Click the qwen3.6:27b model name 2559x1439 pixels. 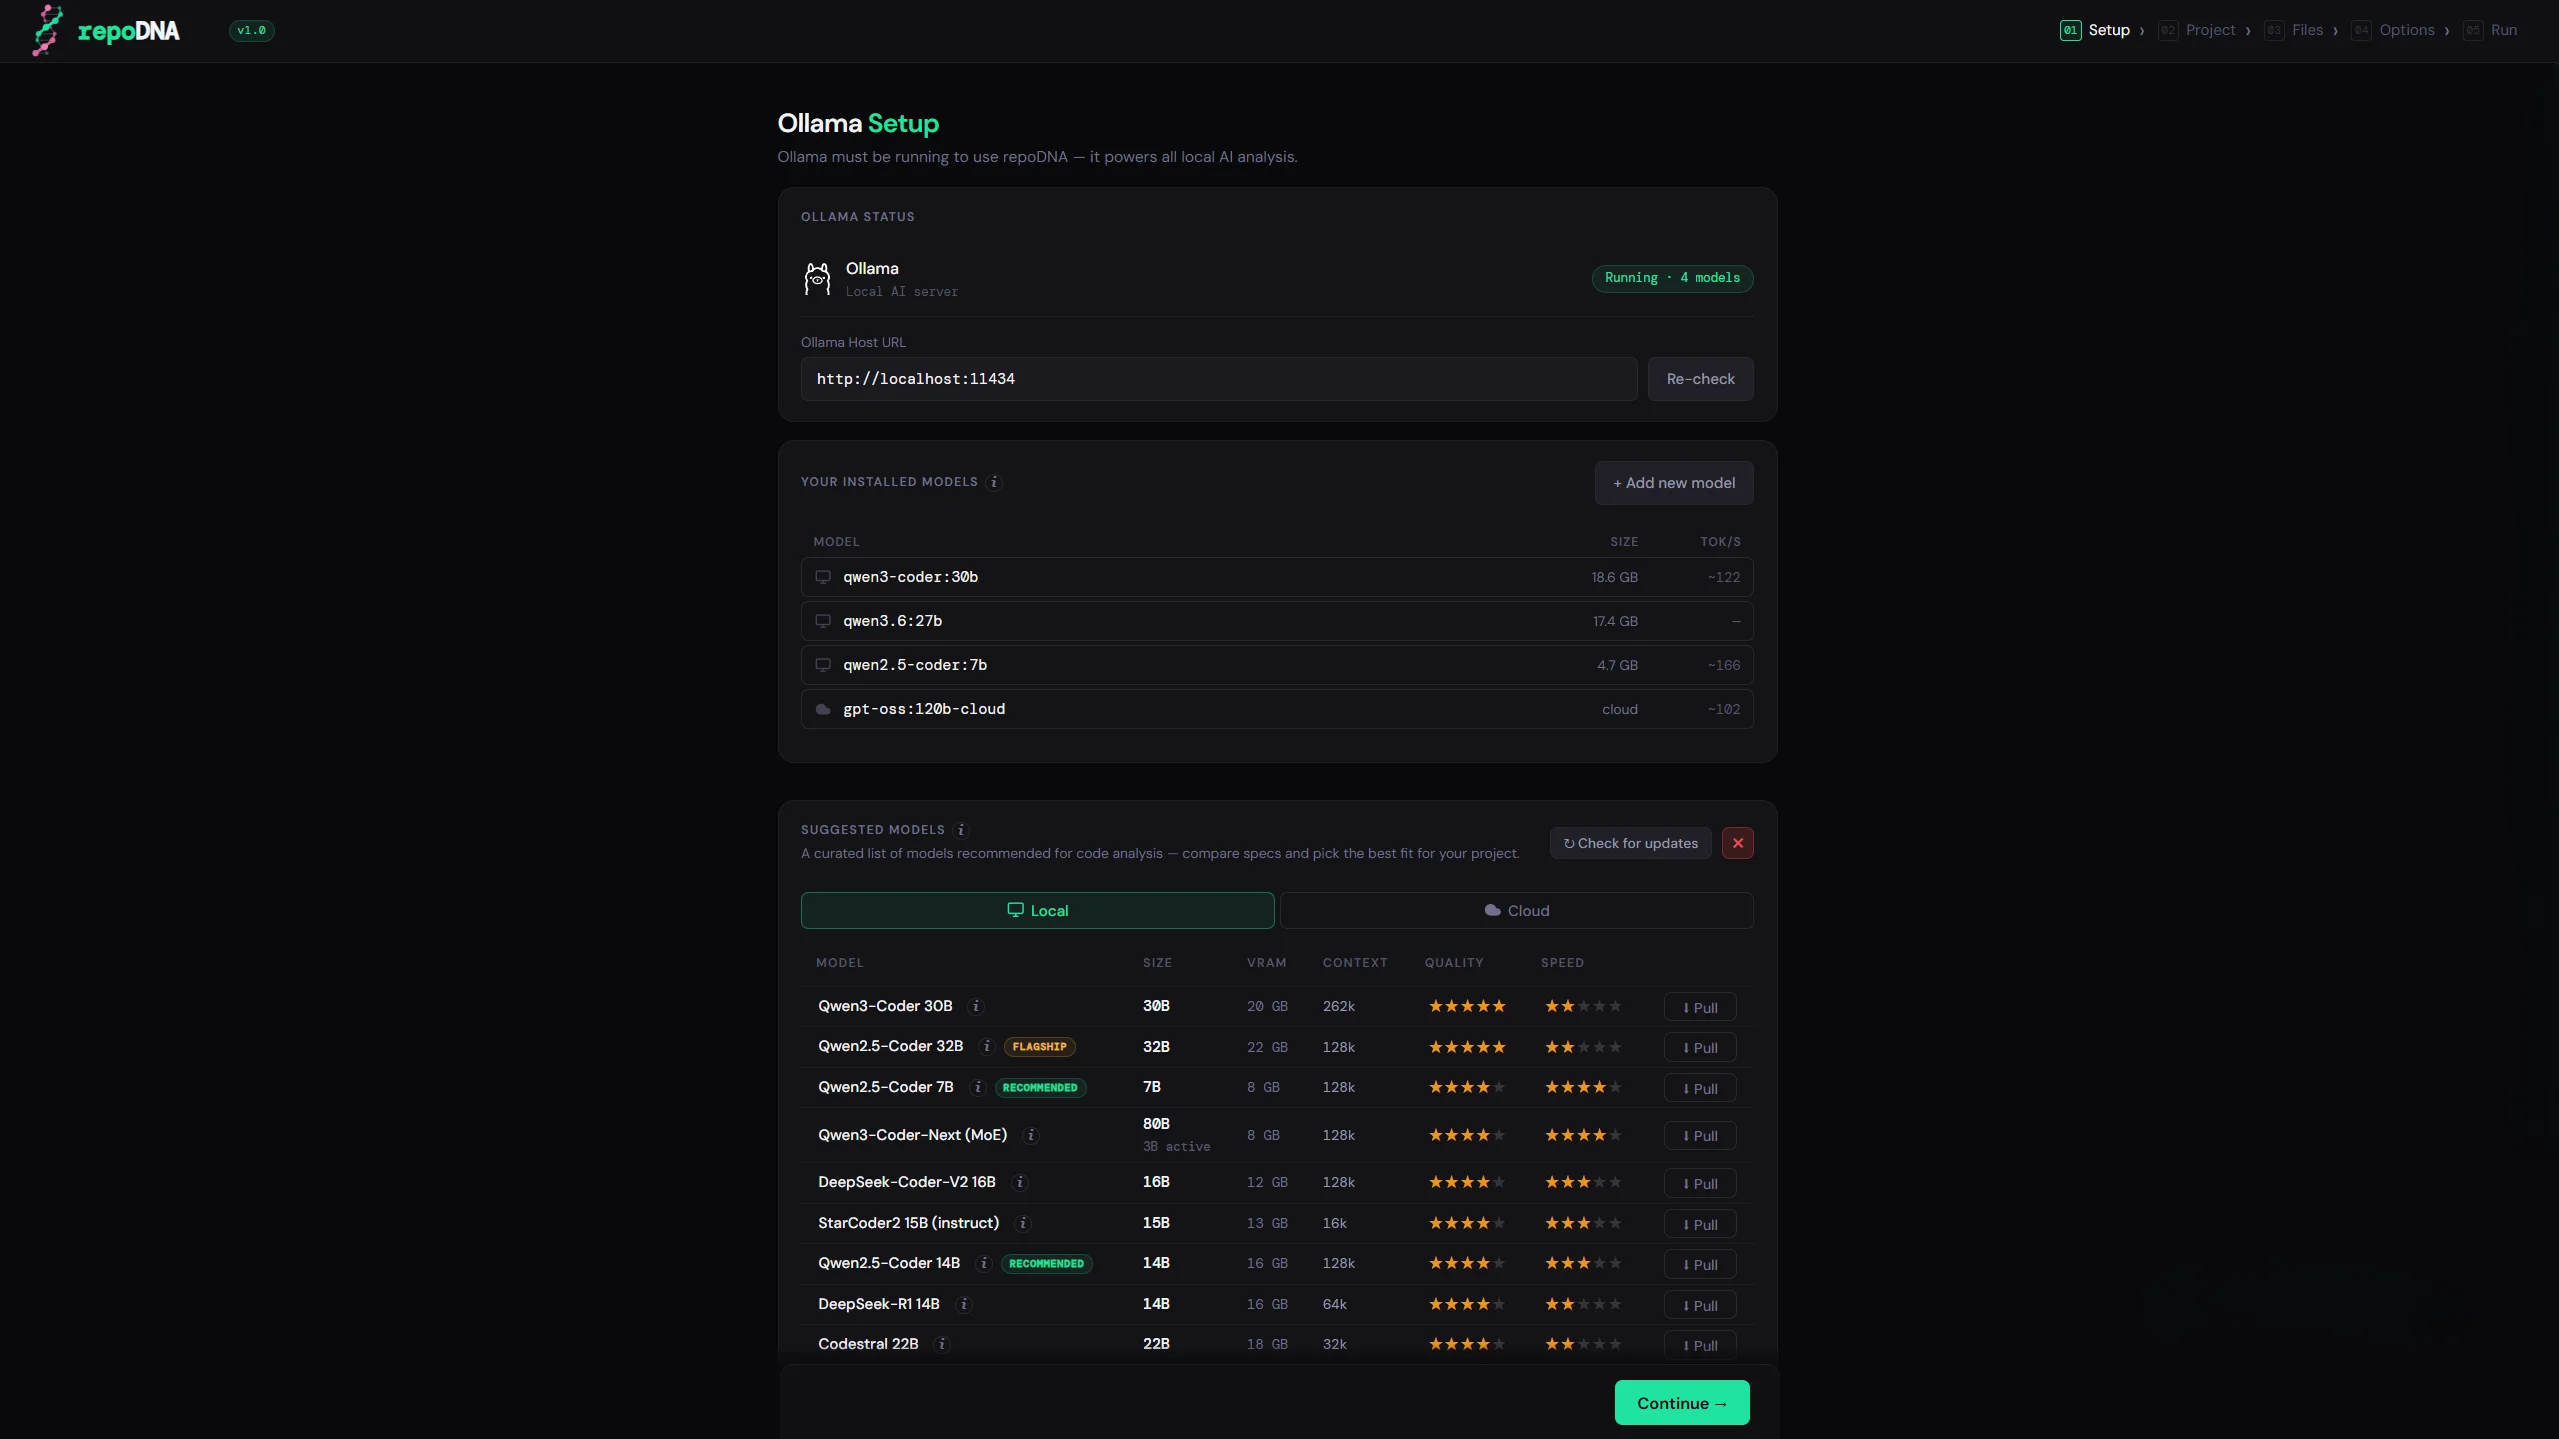(892, 621)
